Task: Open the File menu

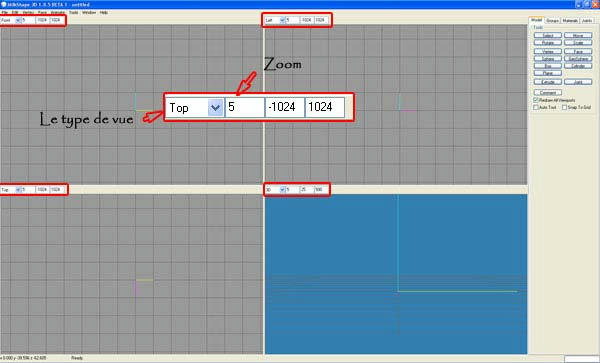Action: pyautogui.click(x=5, y=13)
